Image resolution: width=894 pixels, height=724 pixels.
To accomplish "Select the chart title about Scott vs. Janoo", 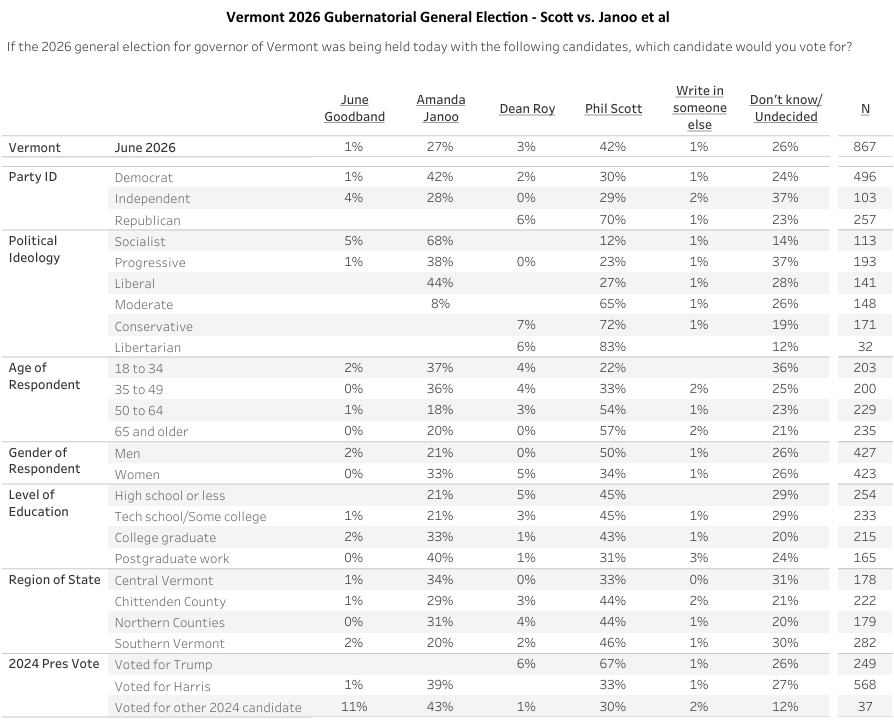I will tap(448, 17).
